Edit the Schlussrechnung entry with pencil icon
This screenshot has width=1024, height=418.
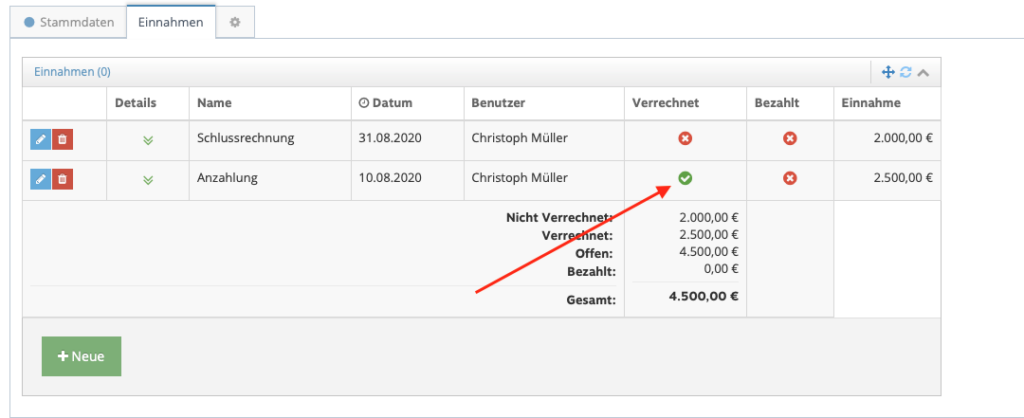point(40,139)
